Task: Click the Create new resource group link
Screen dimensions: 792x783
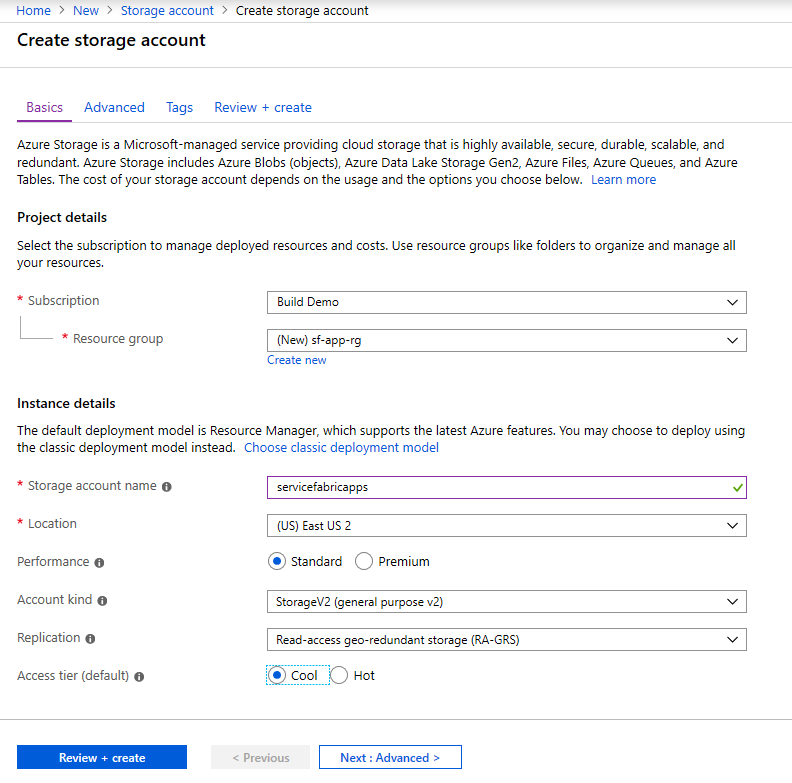Action: click(x=296, y=360)
